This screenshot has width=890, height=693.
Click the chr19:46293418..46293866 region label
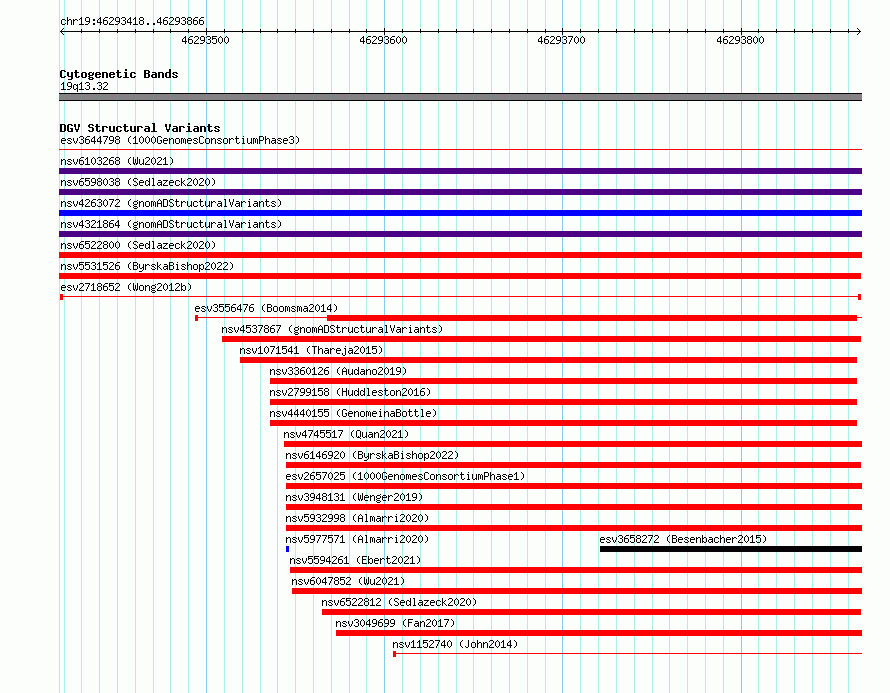coord(132,21)
